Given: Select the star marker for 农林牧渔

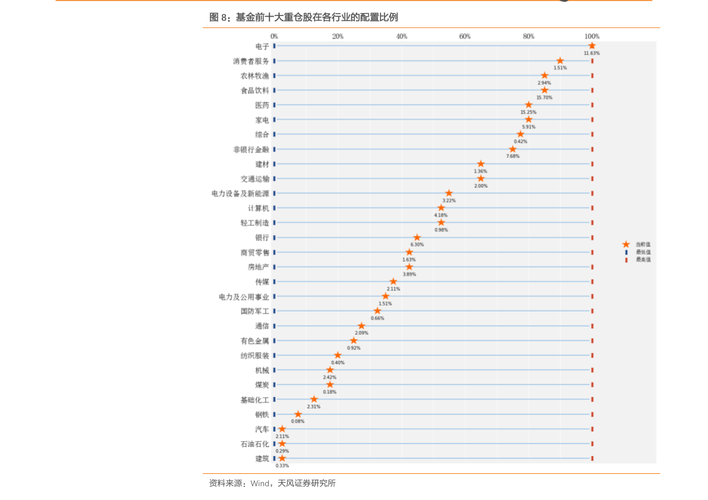Looking at the screenshot, I should (x=544, y=75).
